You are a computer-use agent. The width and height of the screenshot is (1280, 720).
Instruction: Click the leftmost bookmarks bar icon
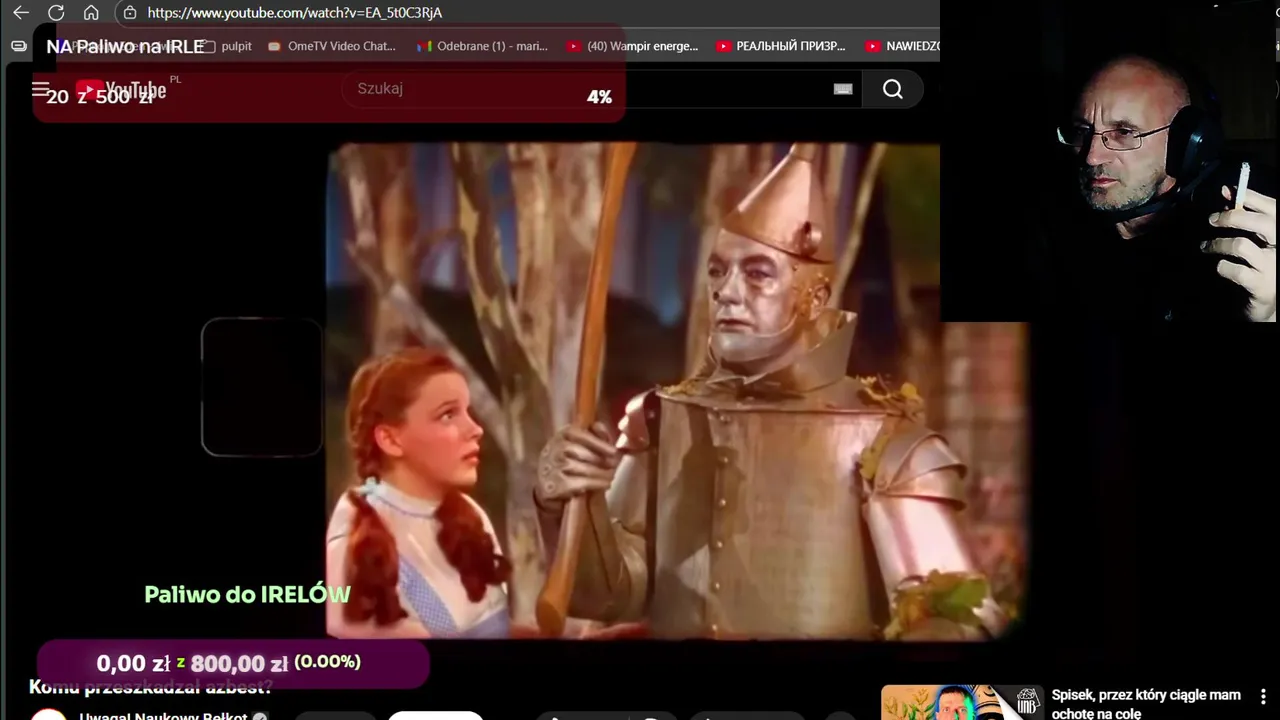[x=18, y=46]
